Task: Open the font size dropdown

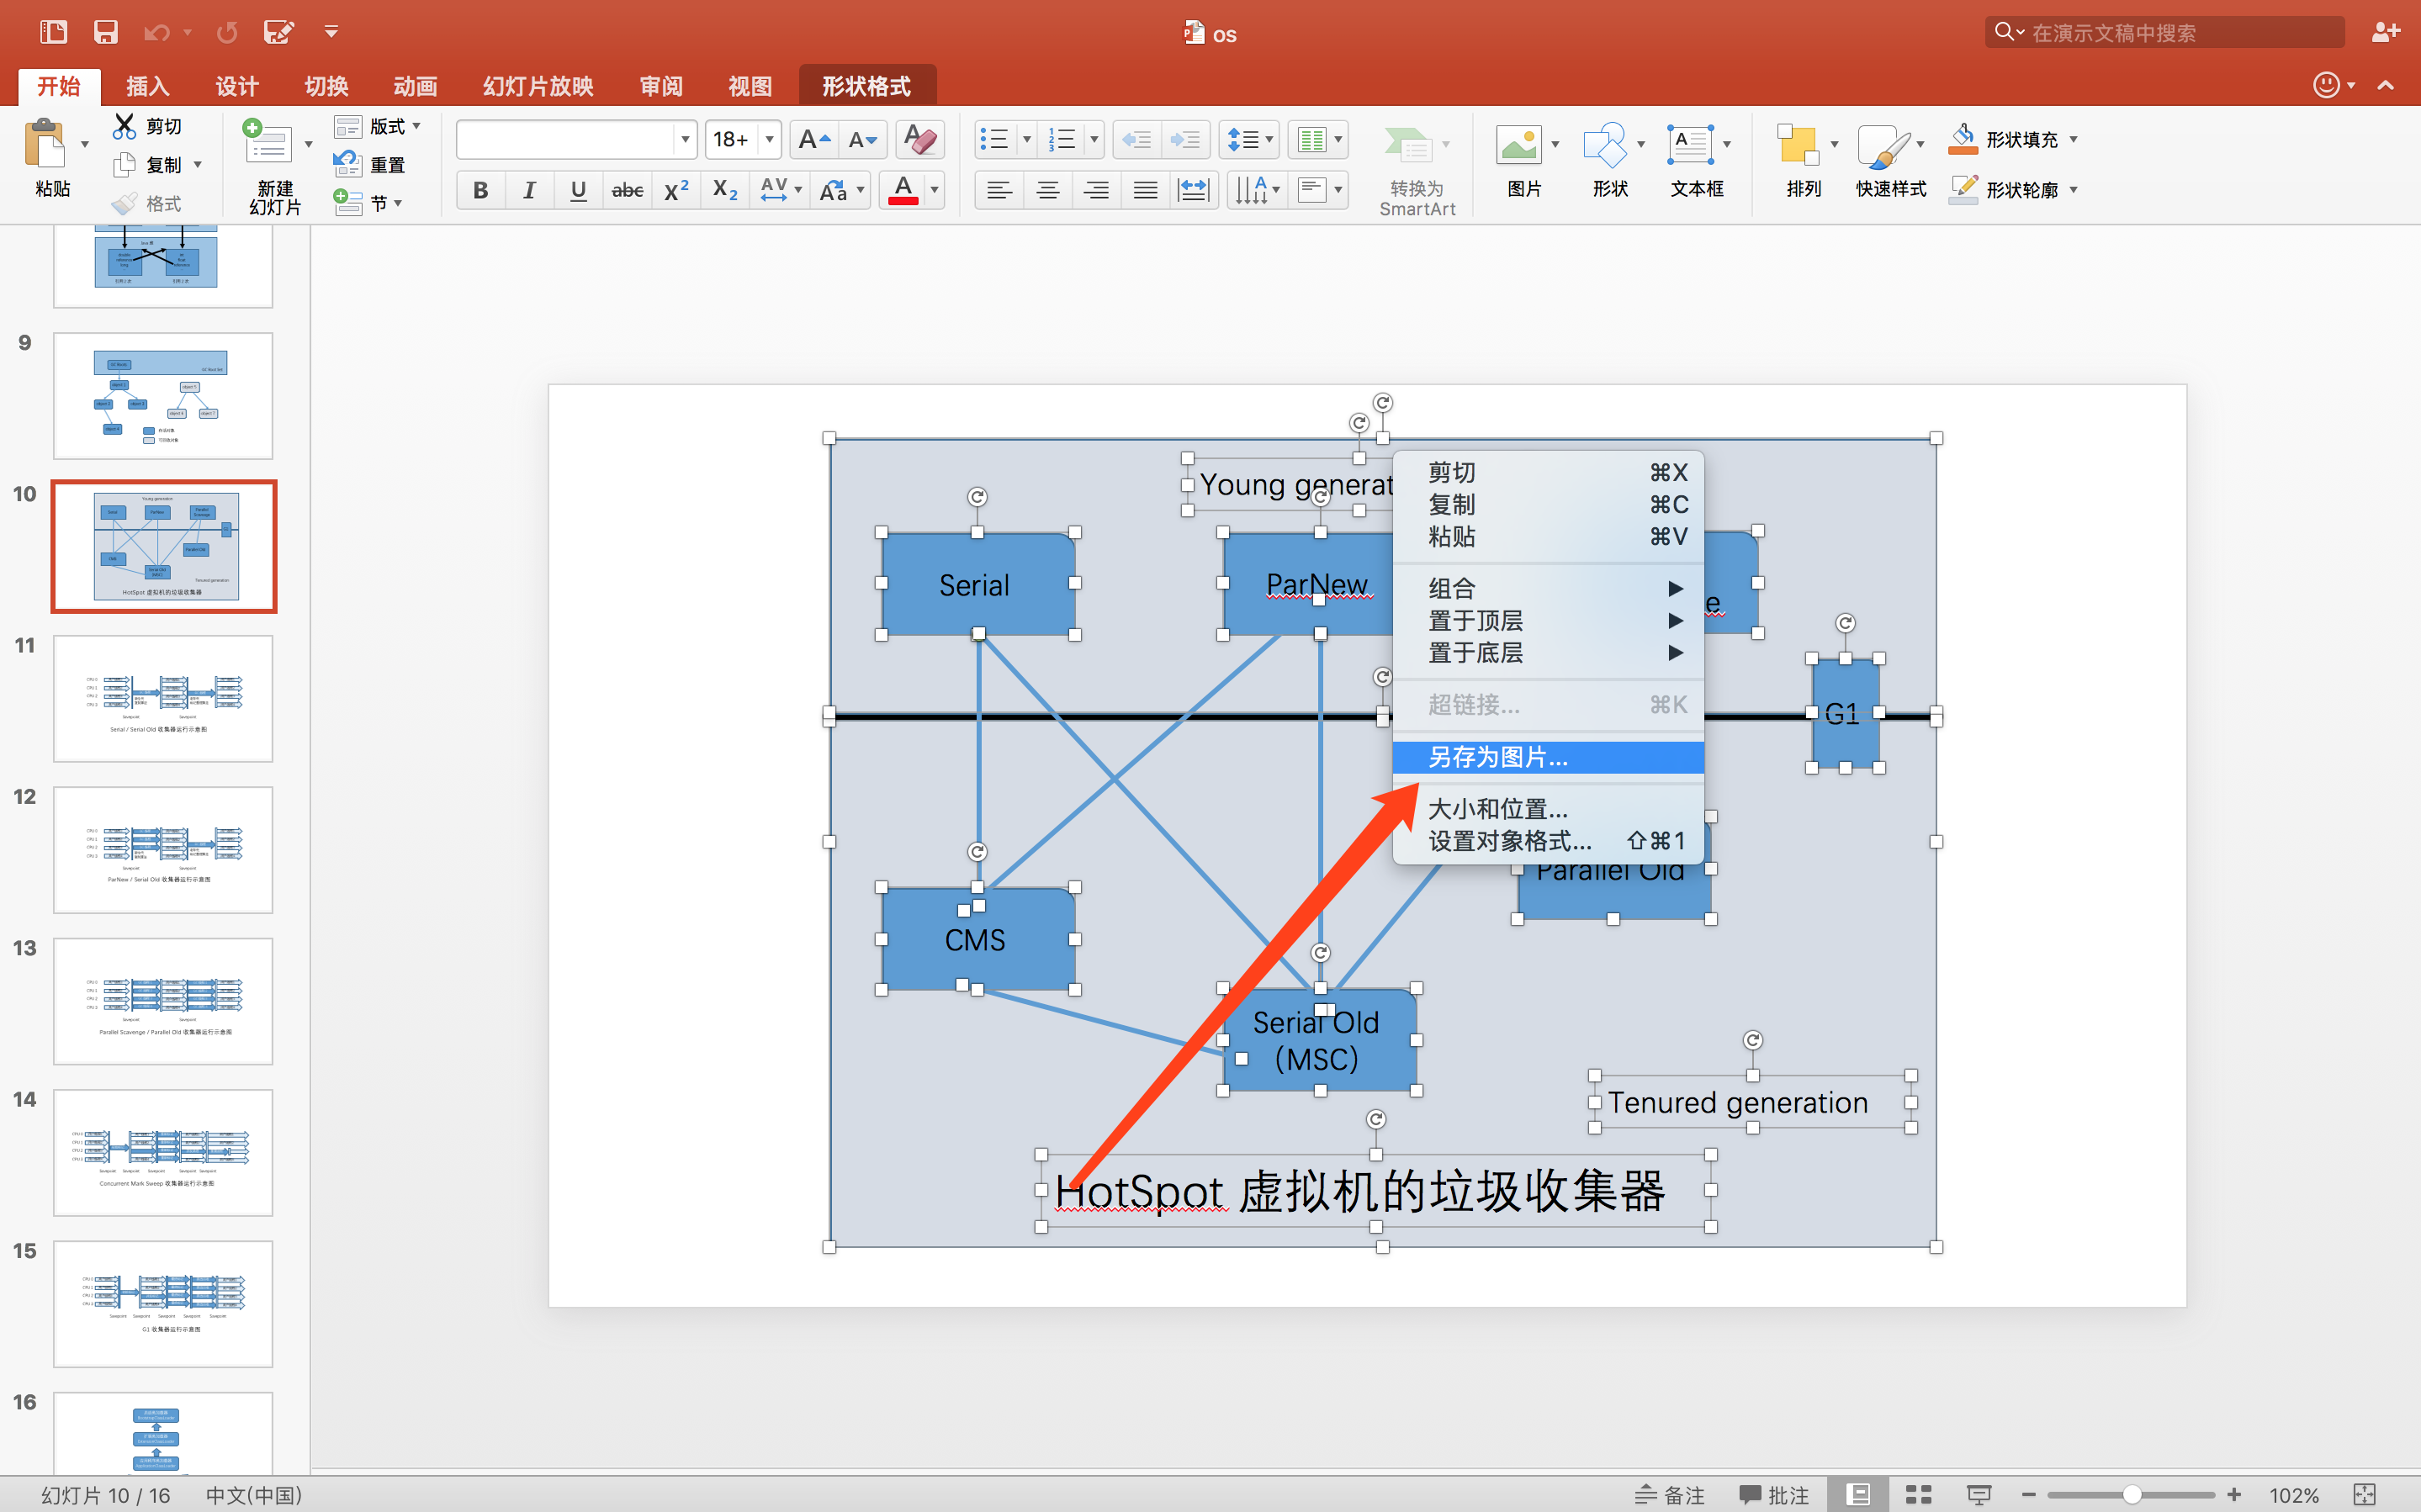Action: (x=769, y=139)
